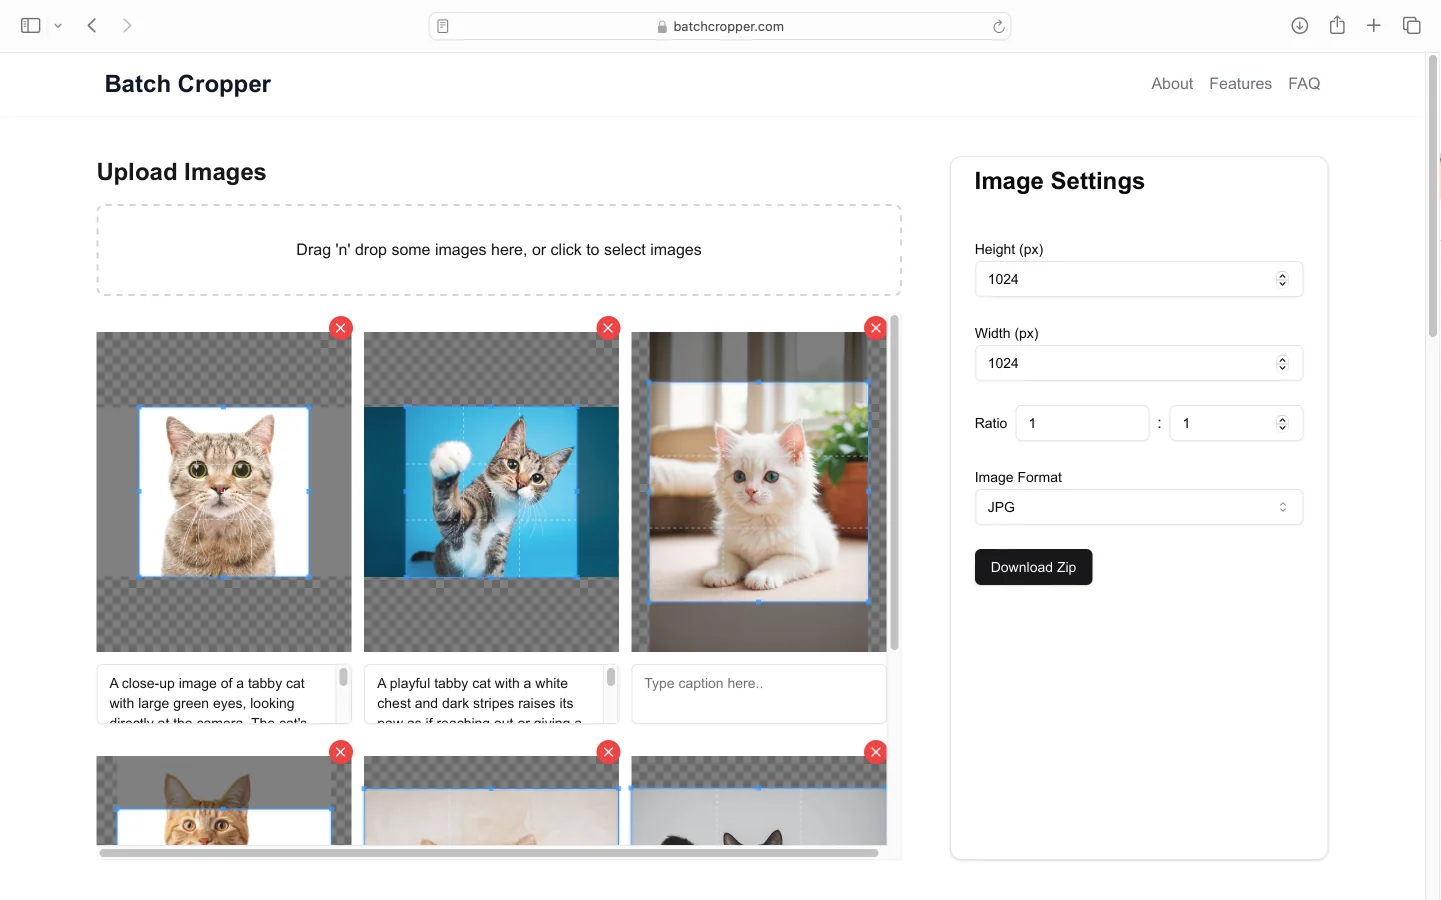Viewport: 1441px width, 900px height.
Task: Click the drag and drop upload area
Action: click(x=498, y=249)
